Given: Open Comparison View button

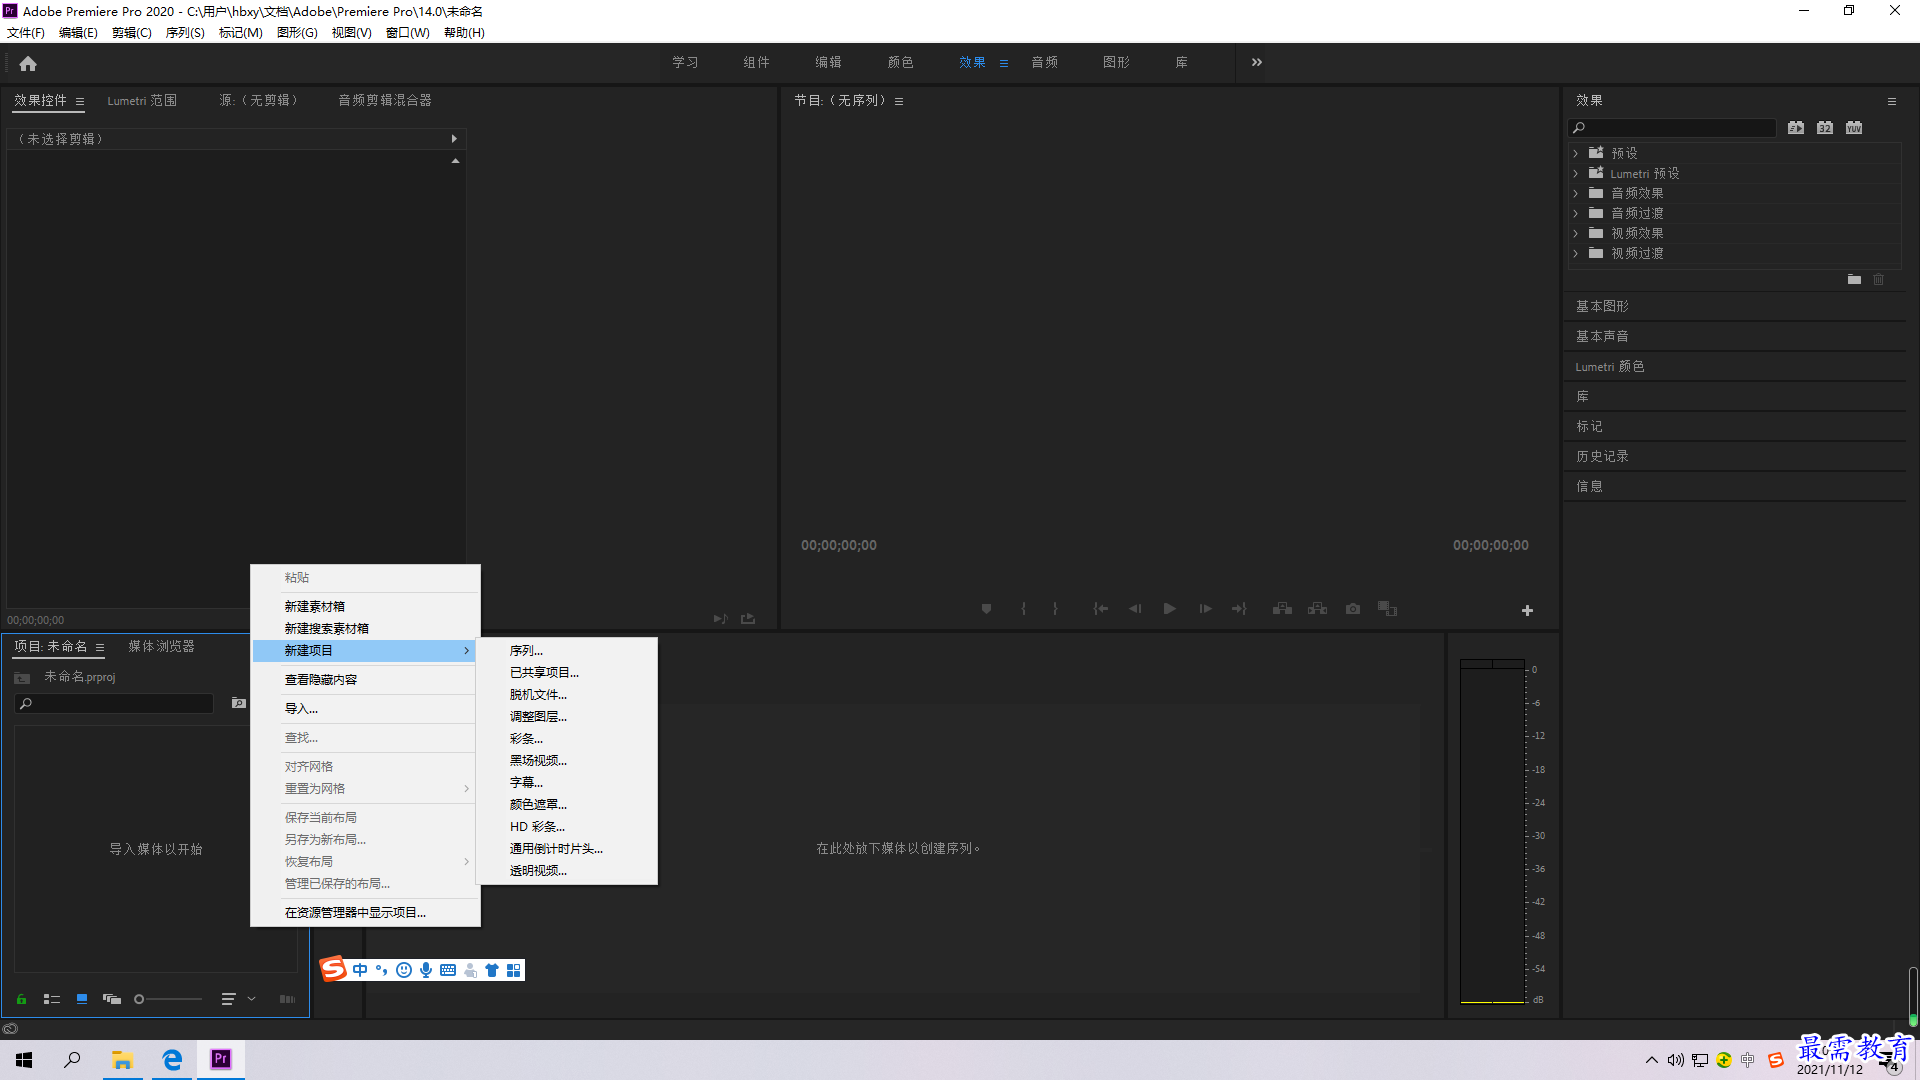Looking at the screenshot, I should [1387, 609].
